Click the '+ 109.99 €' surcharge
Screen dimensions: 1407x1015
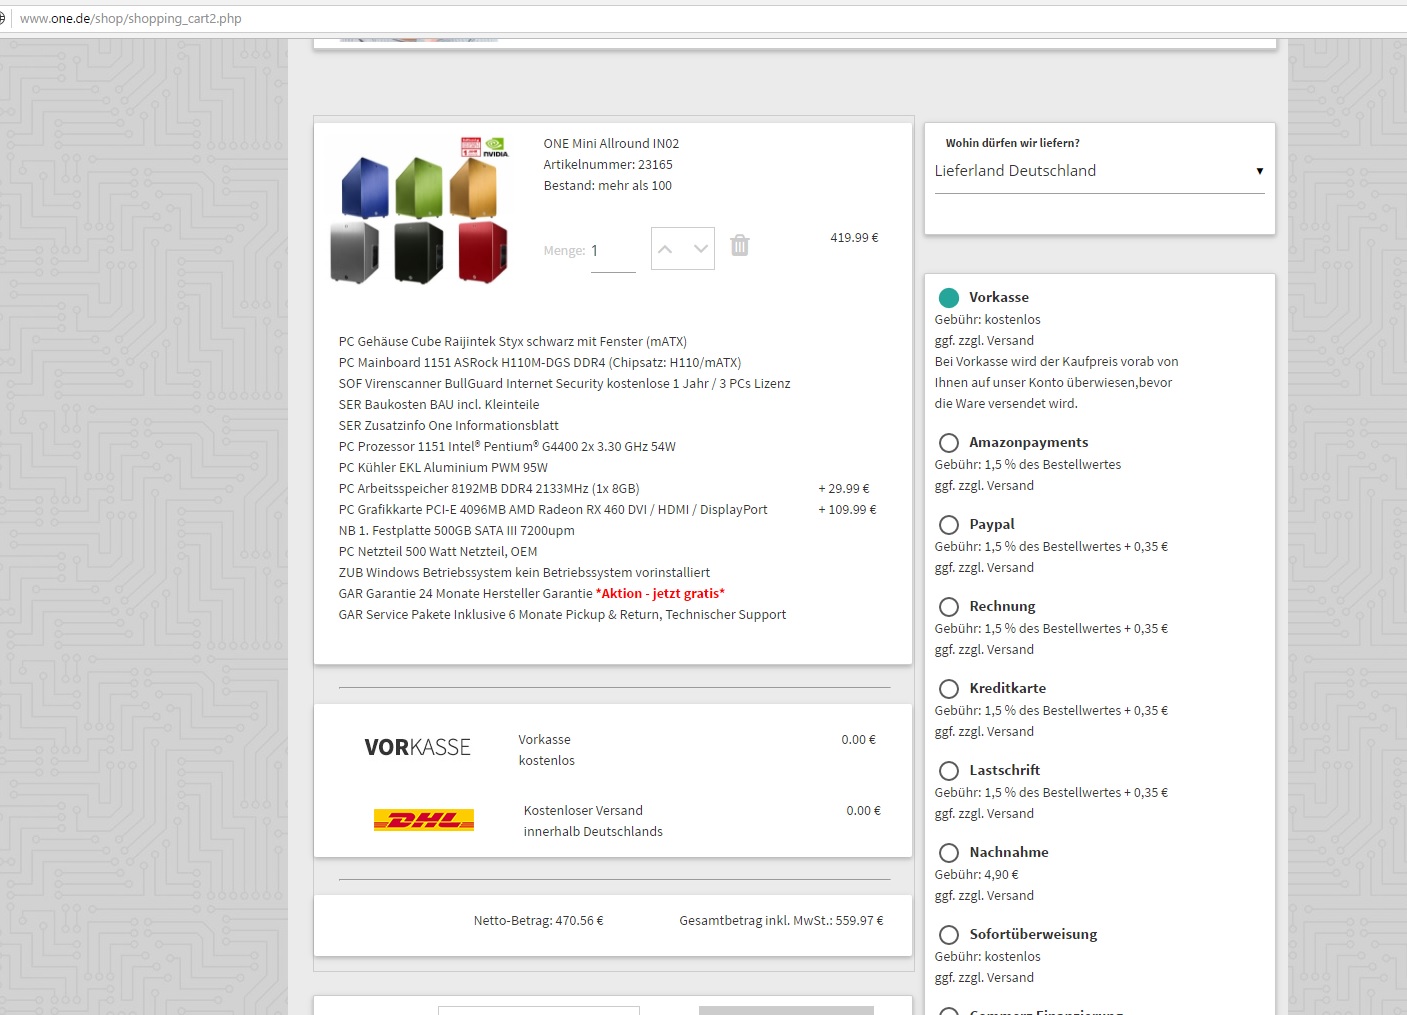click(847, 510)
